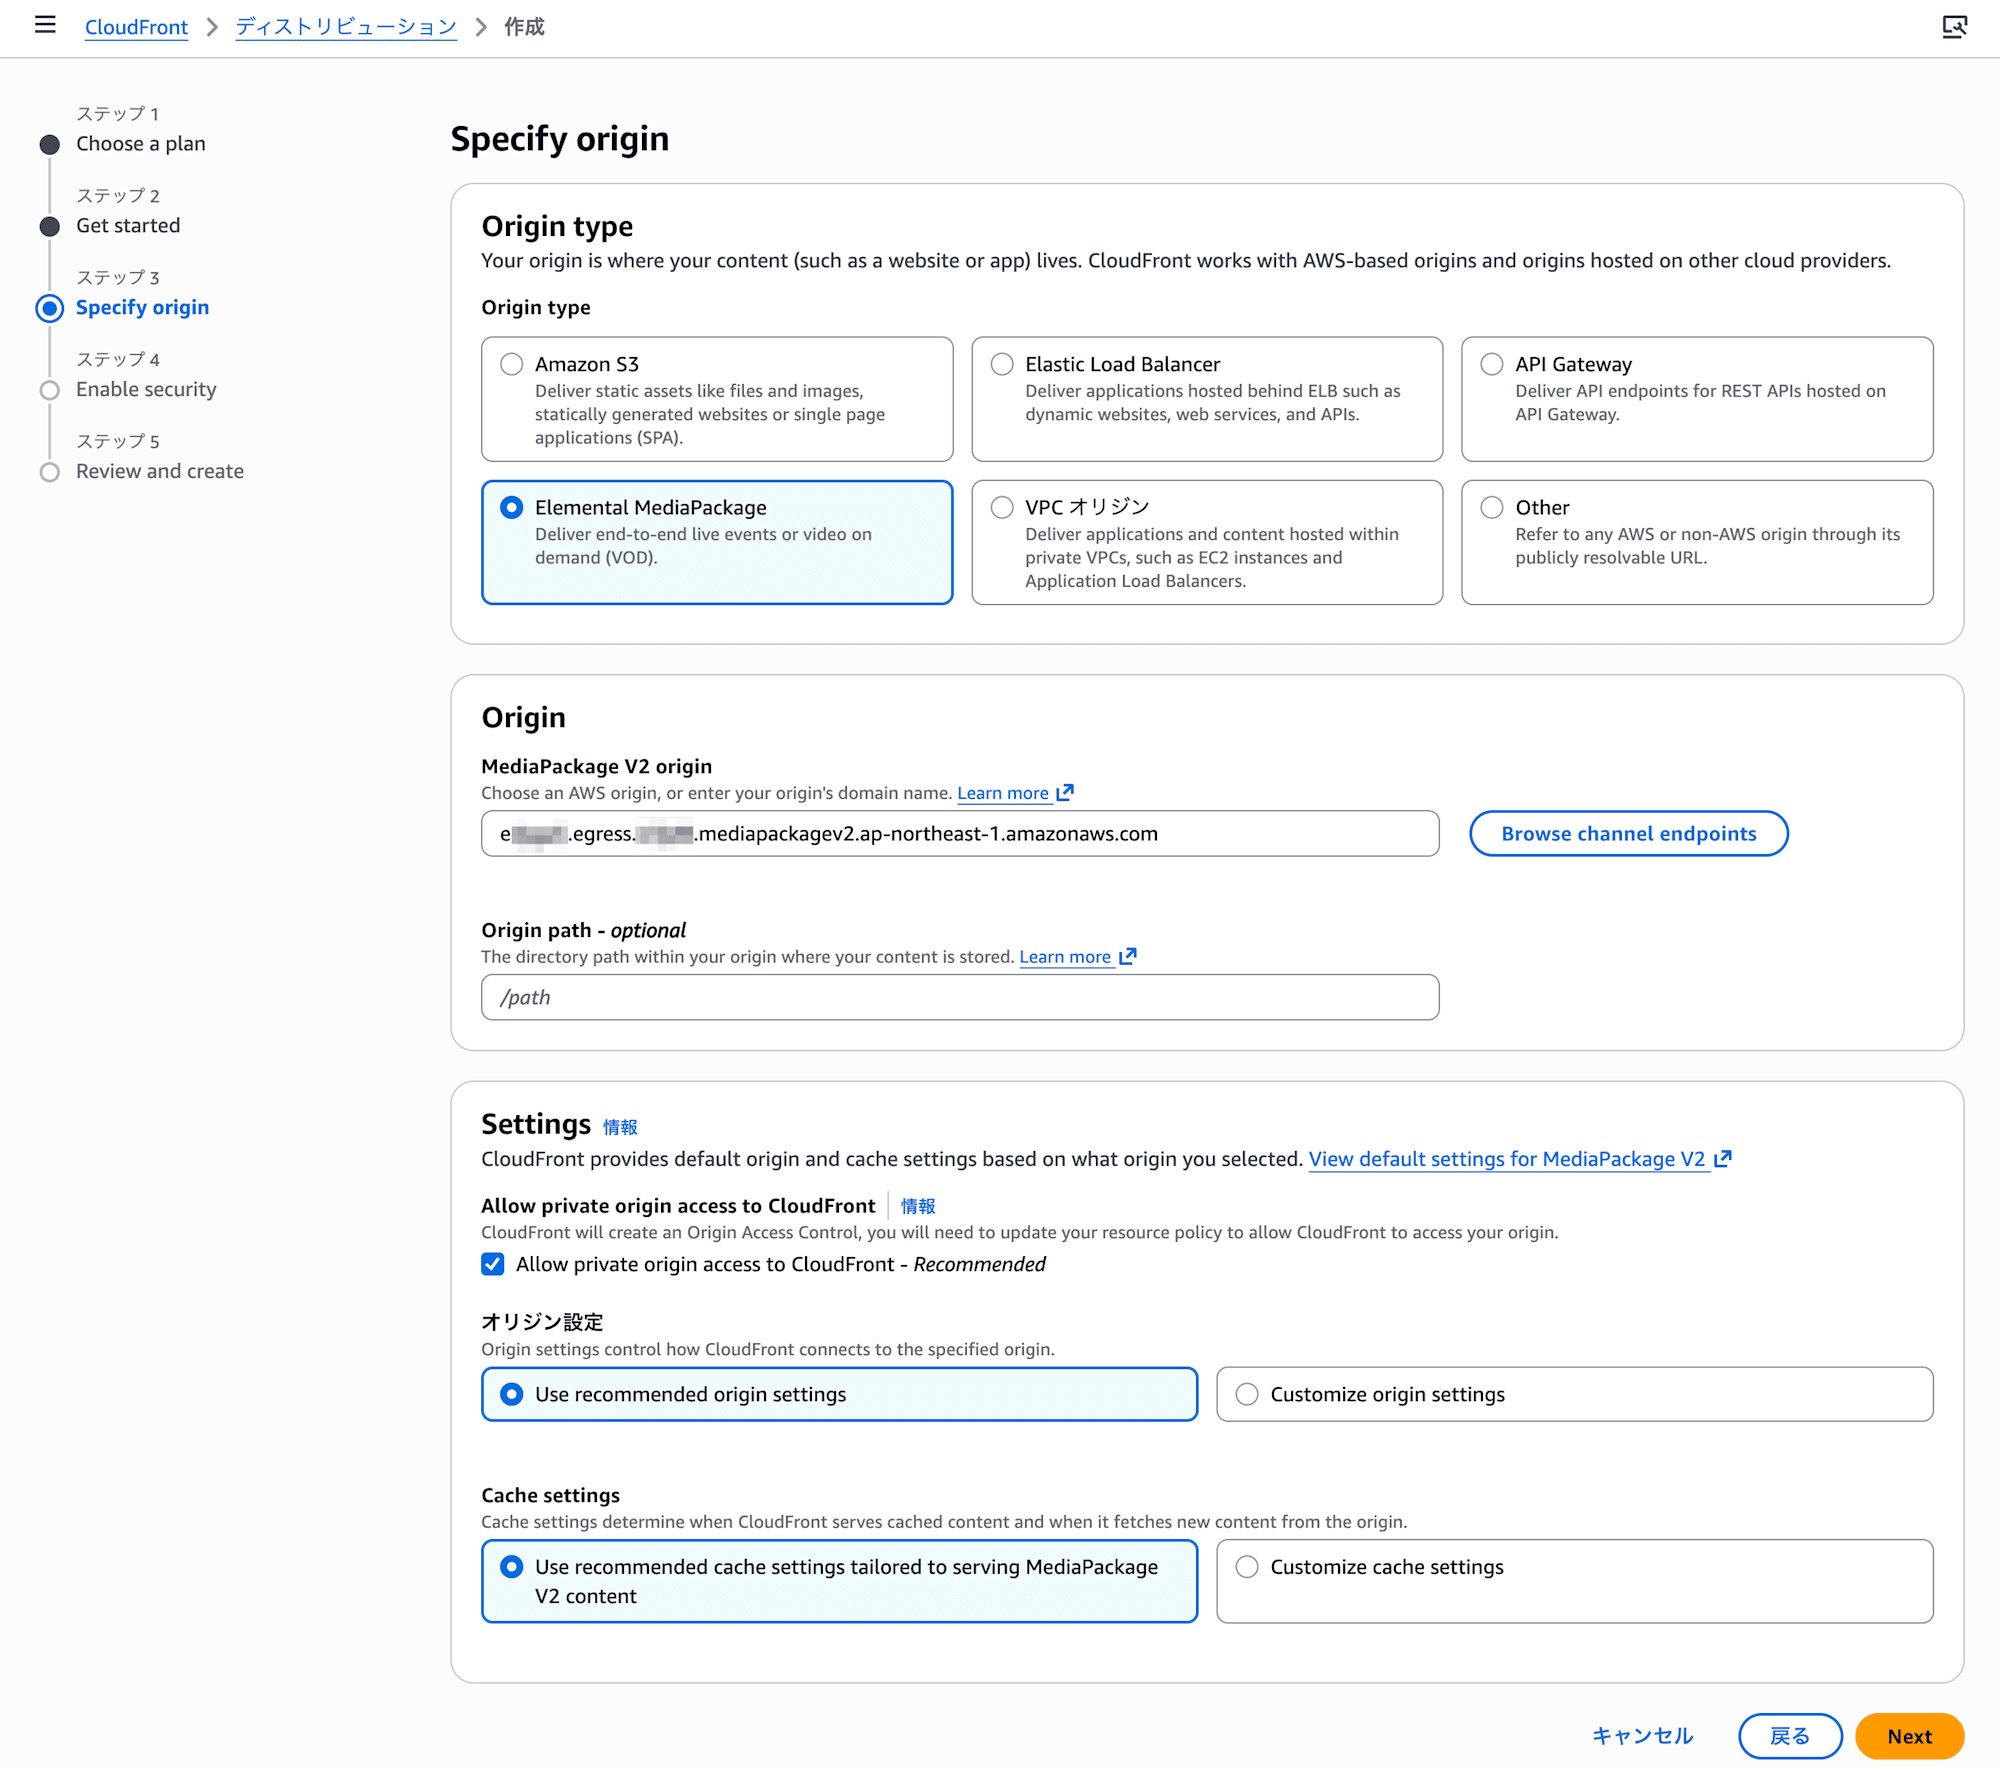The image size is (2000, 1767).
Task: Click the CloudFront breadcrumb link
Action: pyautogui.click(x=136, y=27)
